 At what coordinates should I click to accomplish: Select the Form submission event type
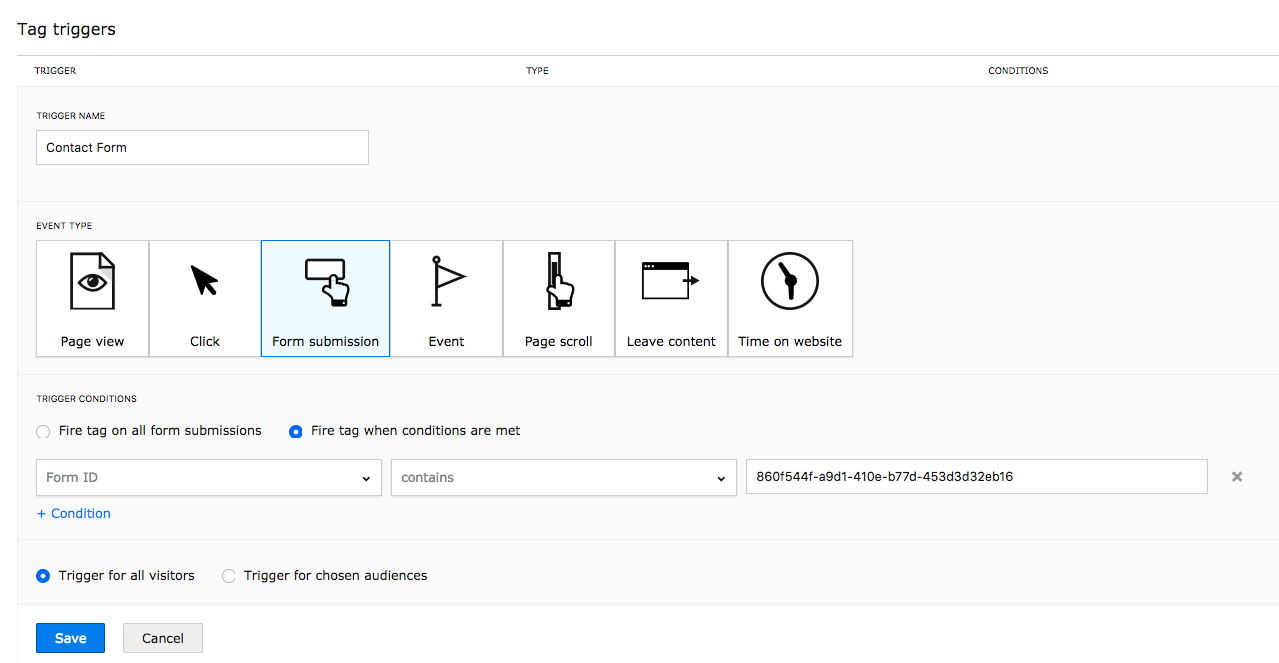(x=326, y=298)
